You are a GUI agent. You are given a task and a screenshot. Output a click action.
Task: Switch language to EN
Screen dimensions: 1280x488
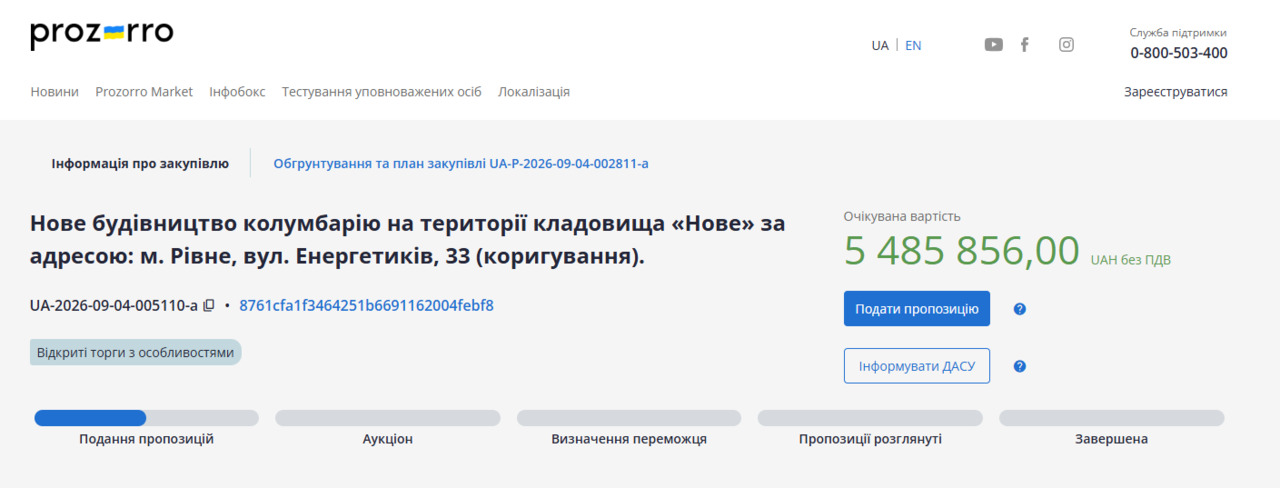click(x=913, y=45)
